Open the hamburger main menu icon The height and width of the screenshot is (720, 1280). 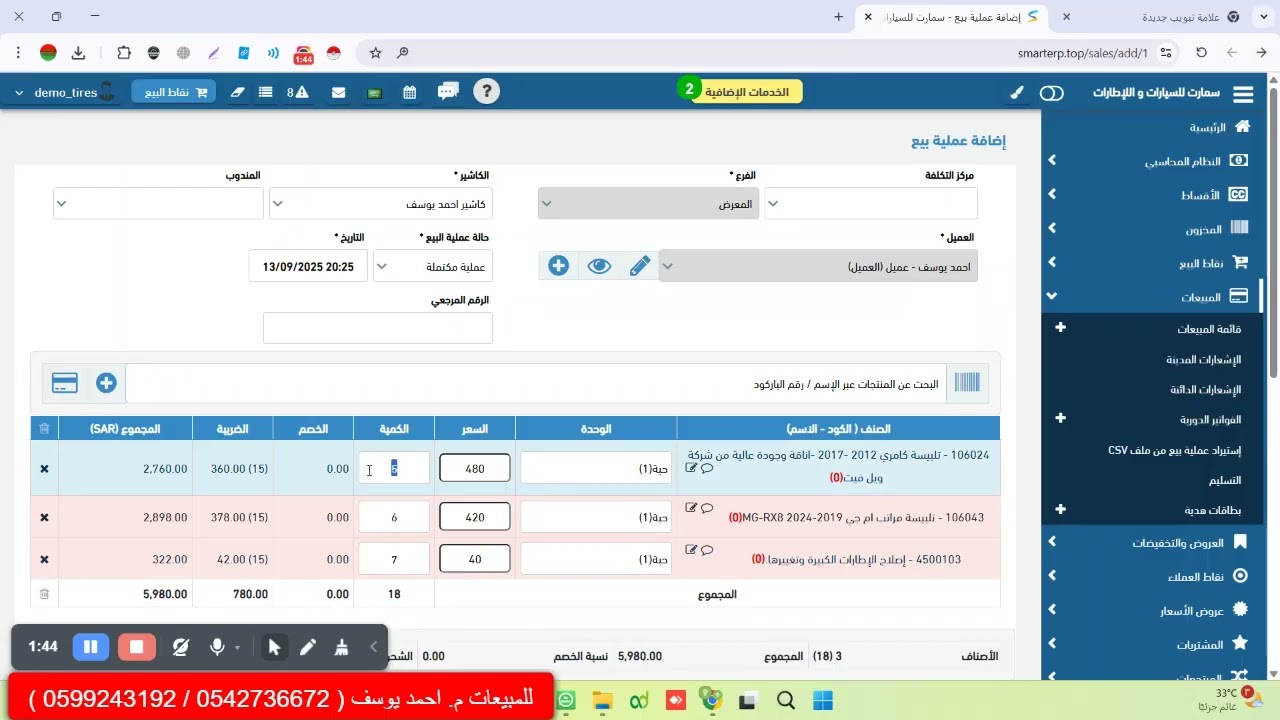[x=1243, y=93]
